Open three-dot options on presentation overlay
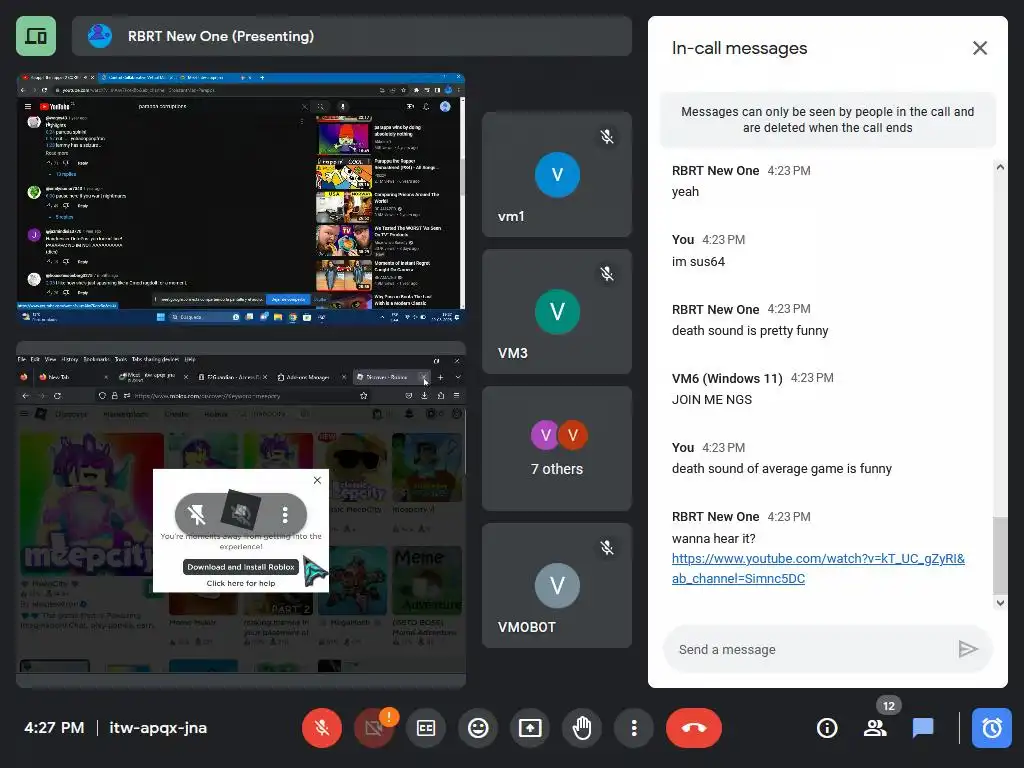The height and width of the screenshot is (768, 1024). pos(285,515)
